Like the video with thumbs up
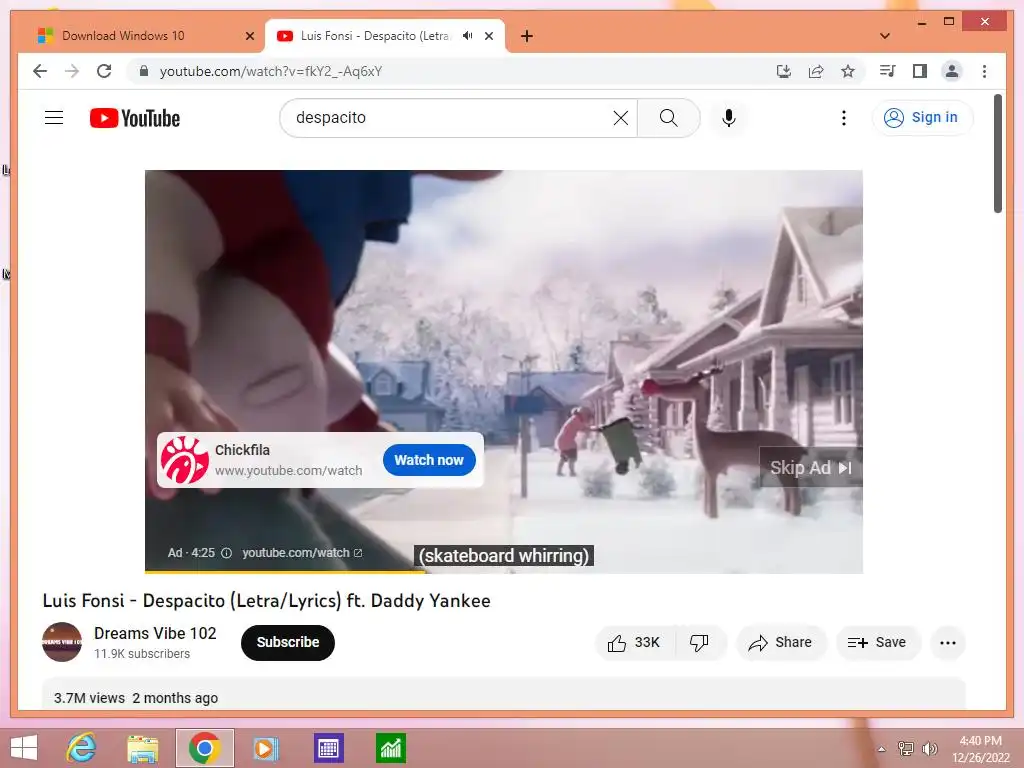This screenshot has height=768, width=1024. coord(633,643)
